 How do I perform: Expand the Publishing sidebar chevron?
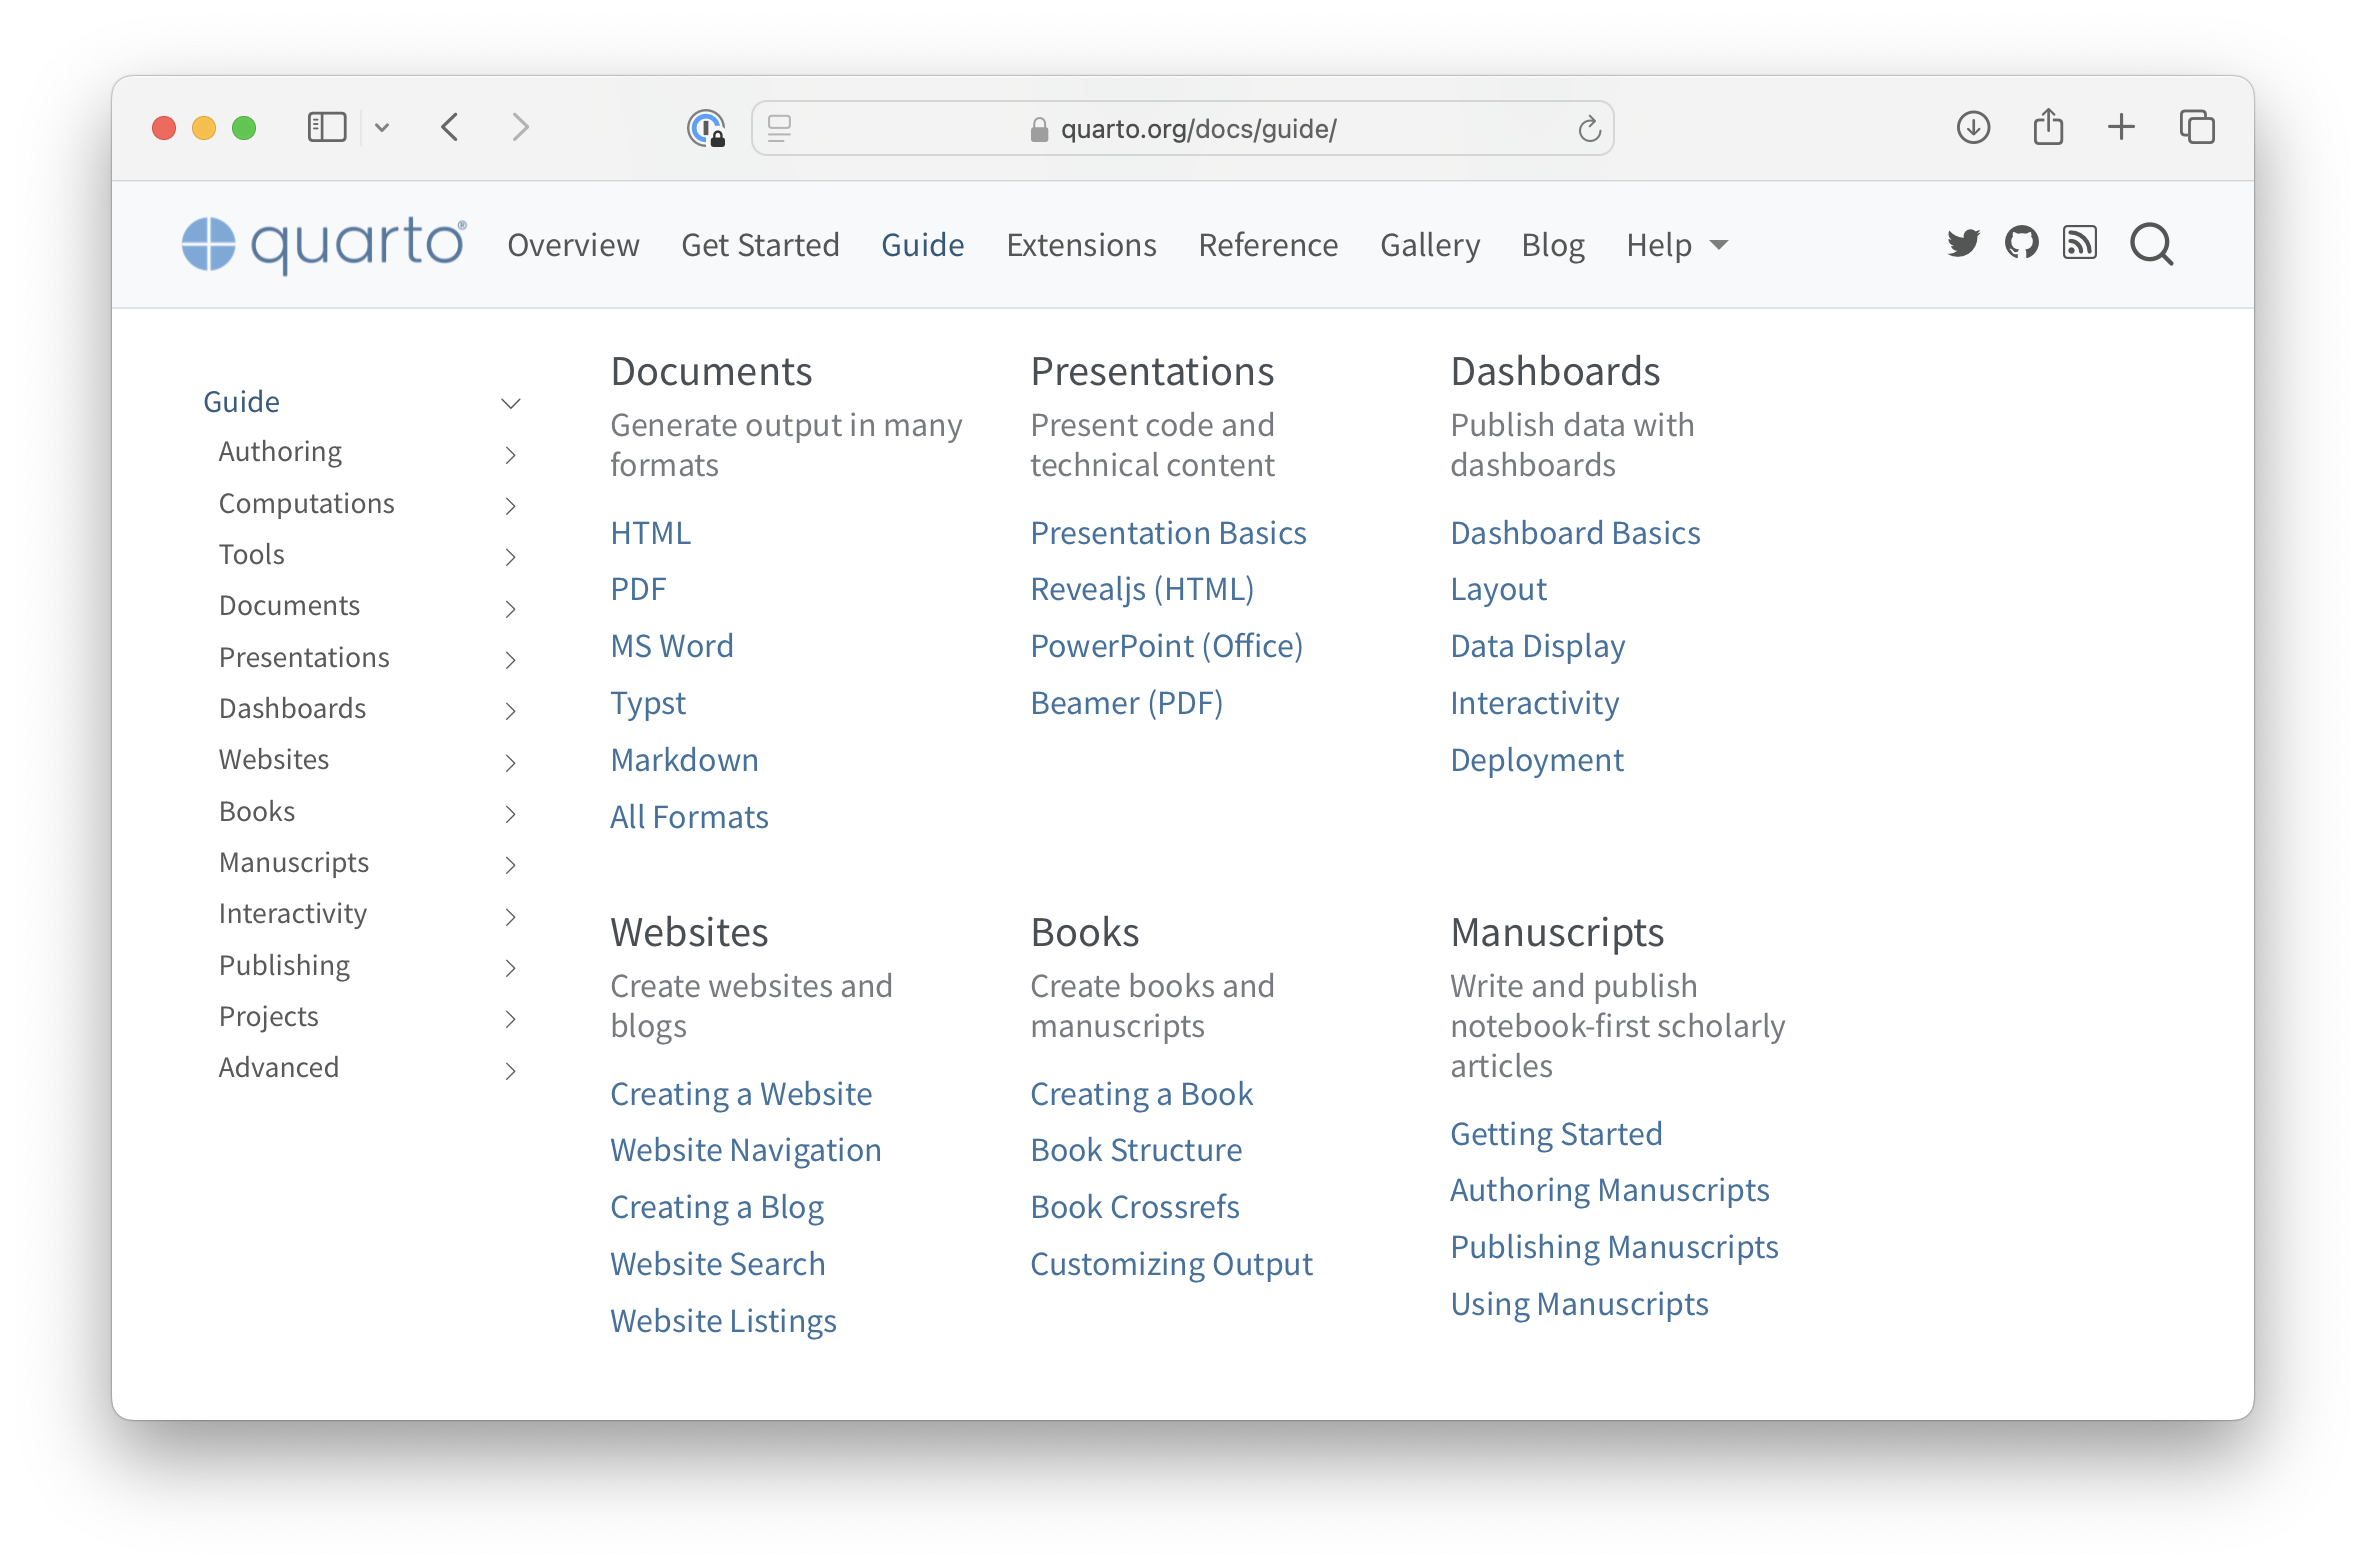(x=510, y=968)
